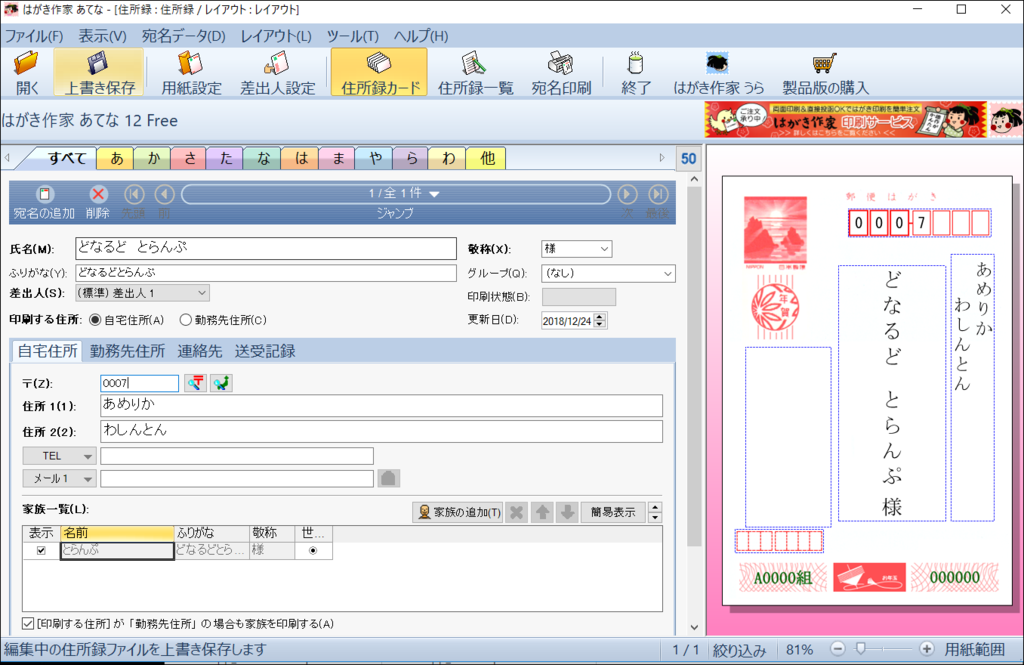Open the 敬称 dropdown showing 様
The height and width of the screenshot is (665, 1024).
(x=577, y=249)
